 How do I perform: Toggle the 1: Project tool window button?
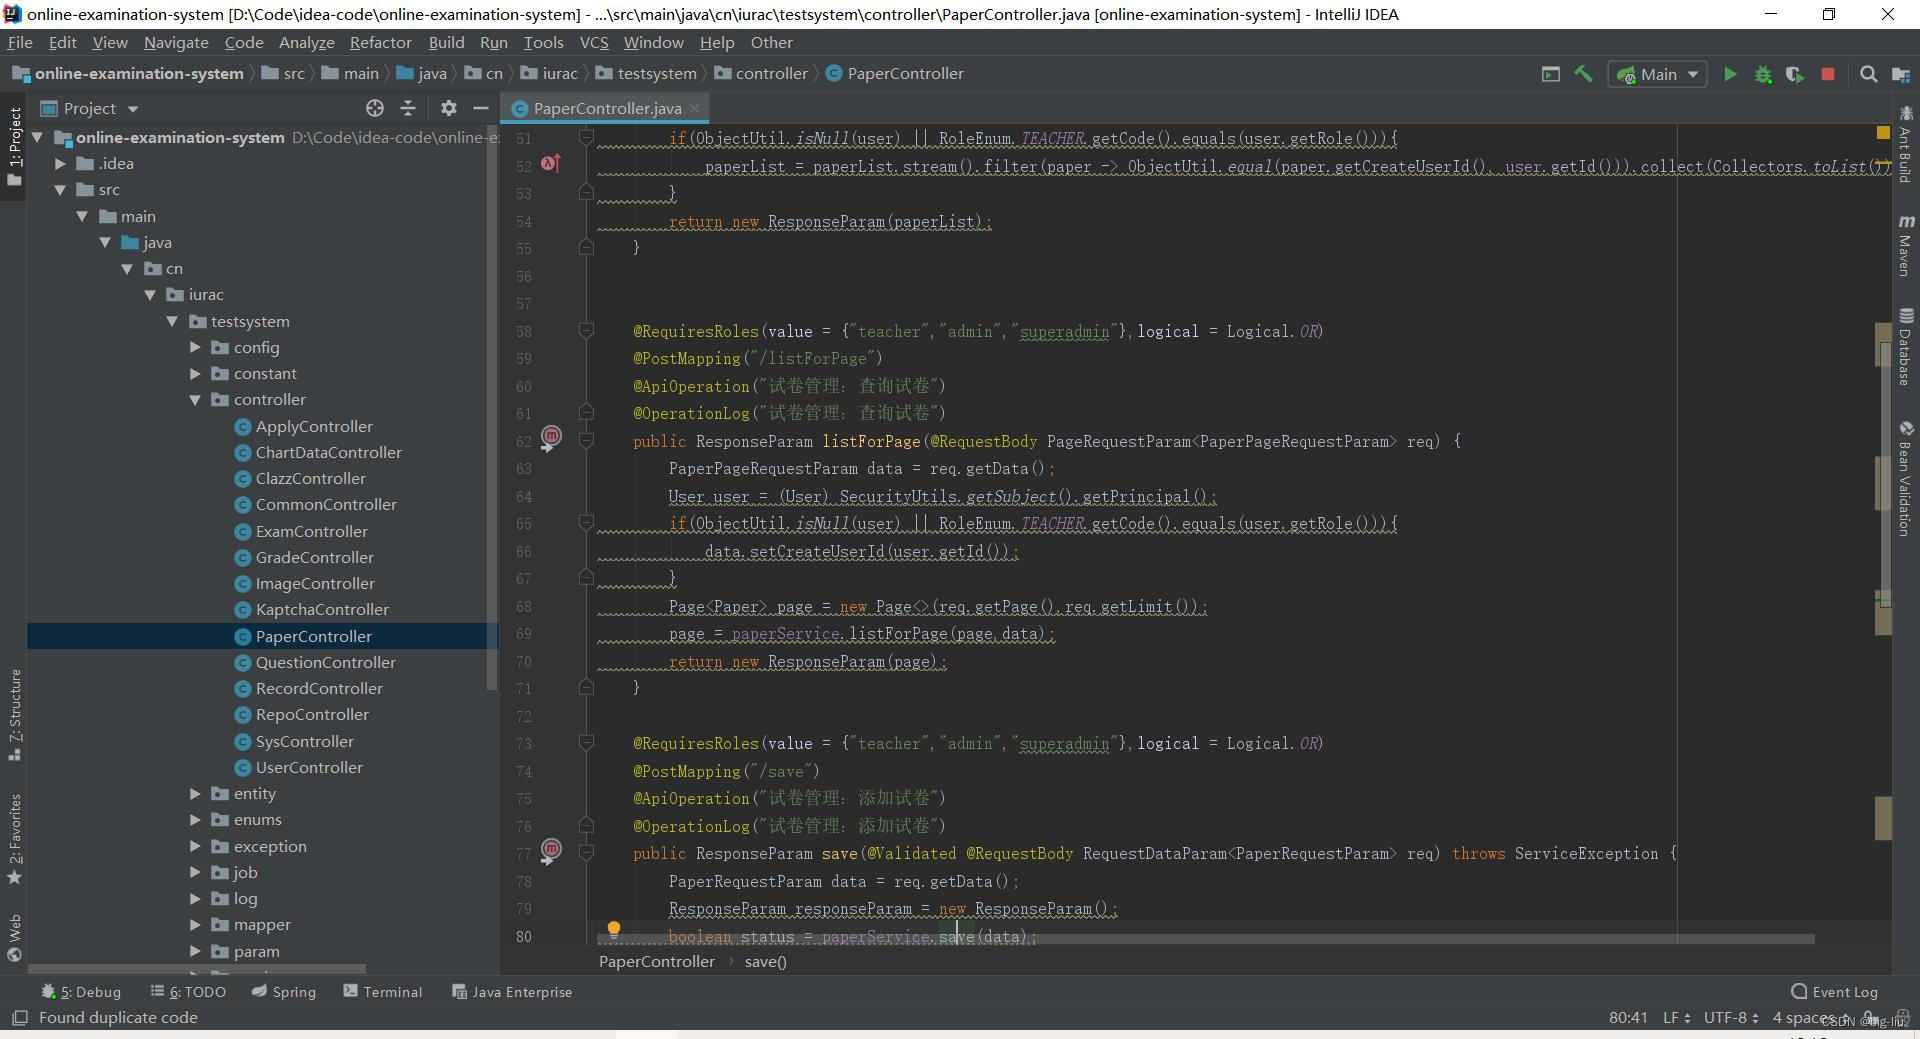tap(14, 146)
